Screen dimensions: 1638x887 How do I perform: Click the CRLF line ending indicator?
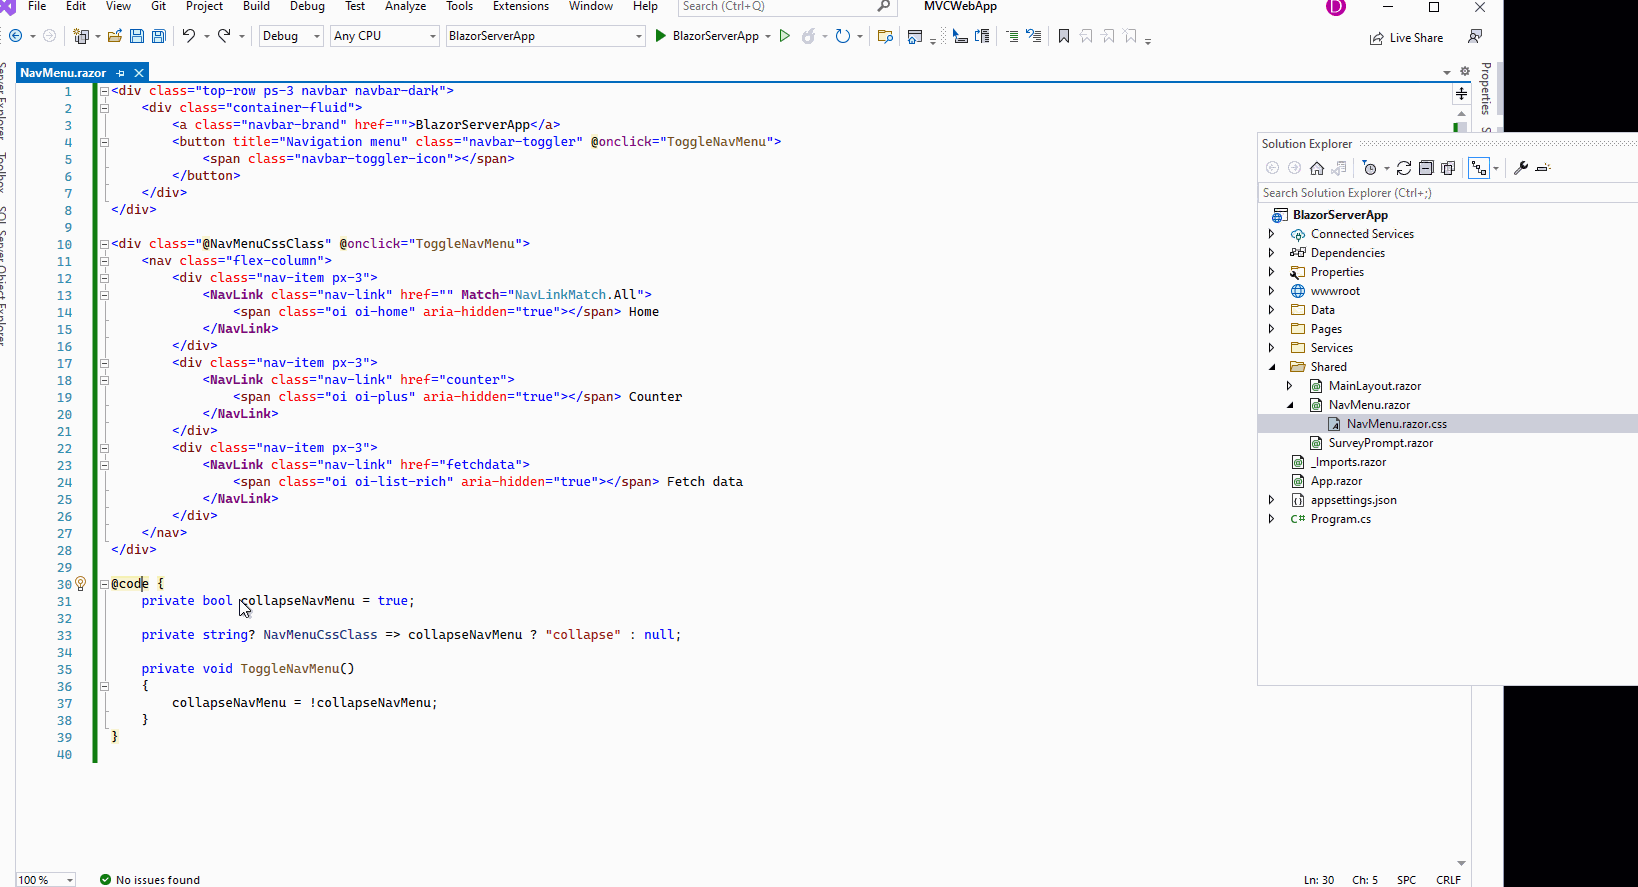(1448, 880)
